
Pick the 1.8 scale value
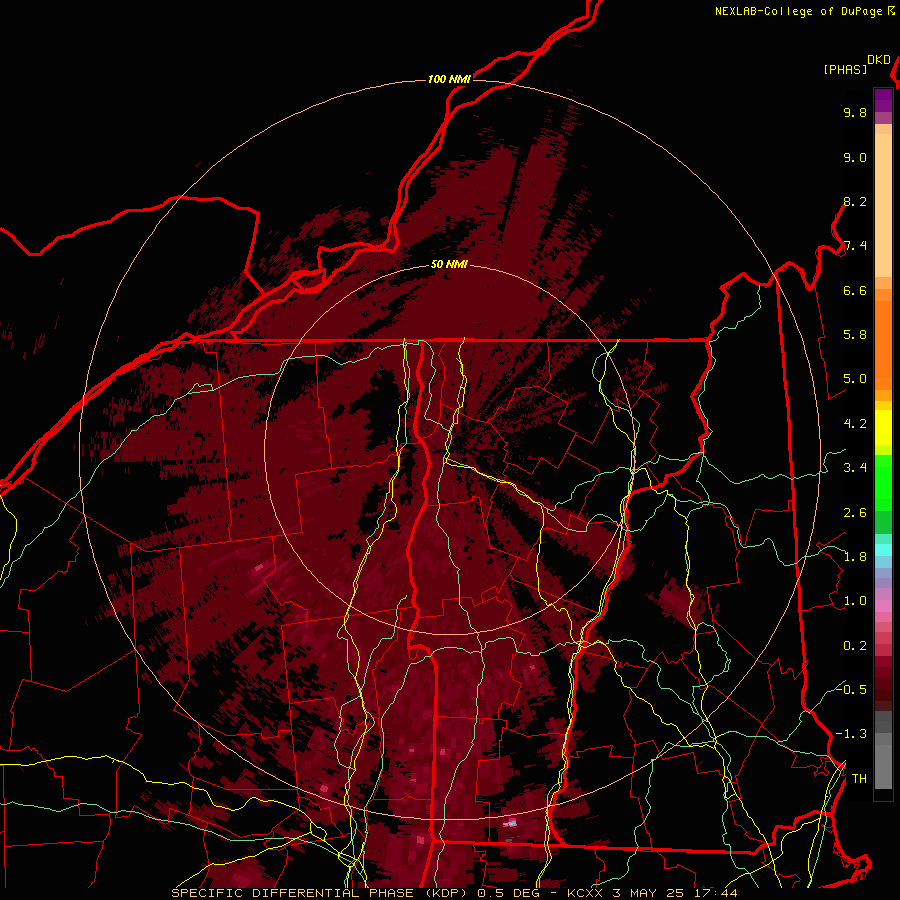(x=855, y=557)
